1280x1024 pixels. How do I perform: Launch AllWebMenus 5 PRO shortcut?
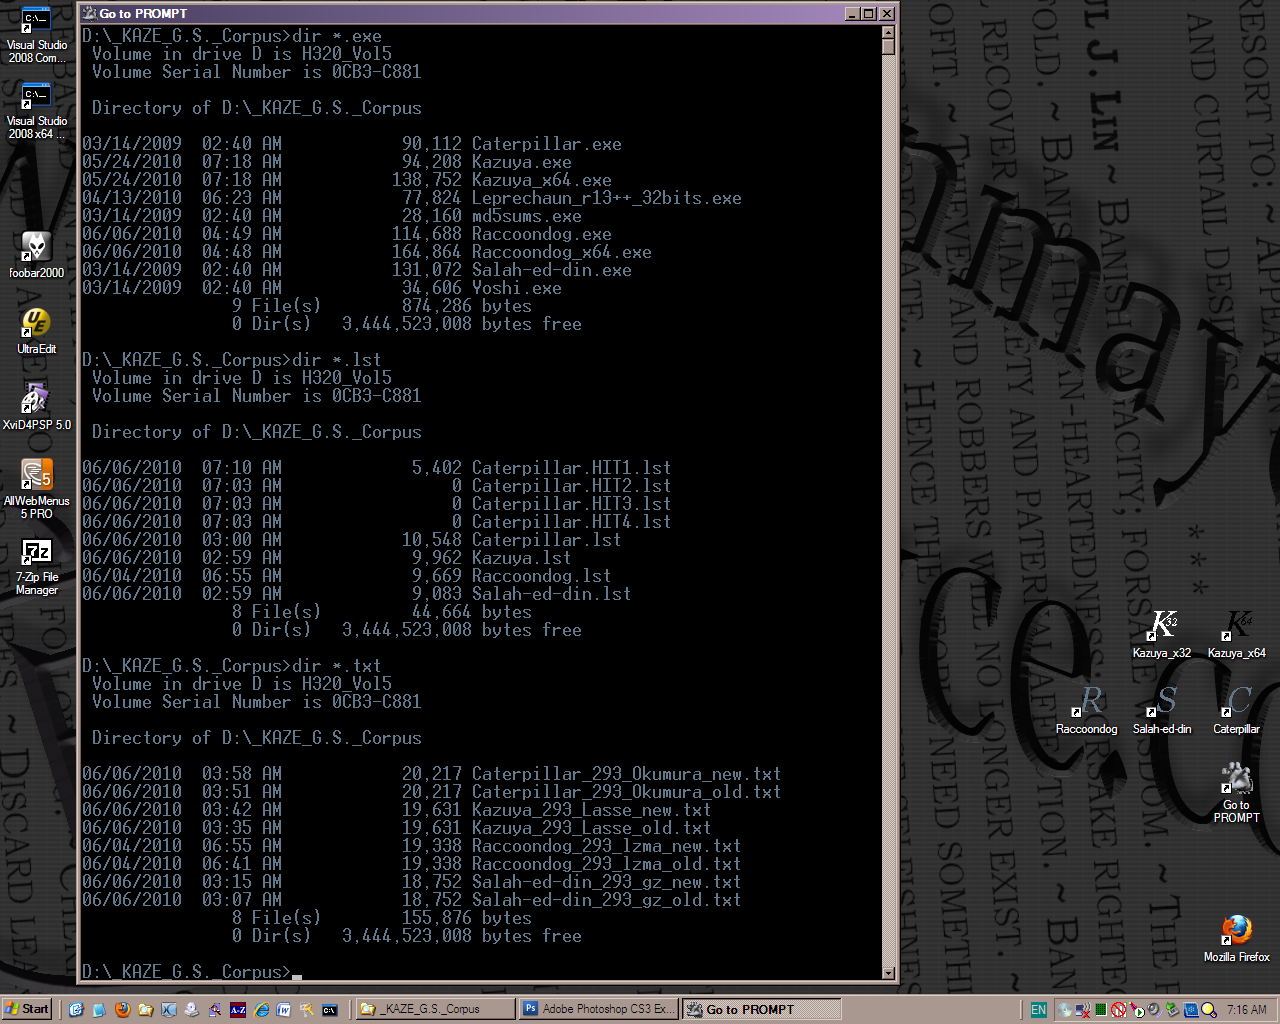(36, 475)
